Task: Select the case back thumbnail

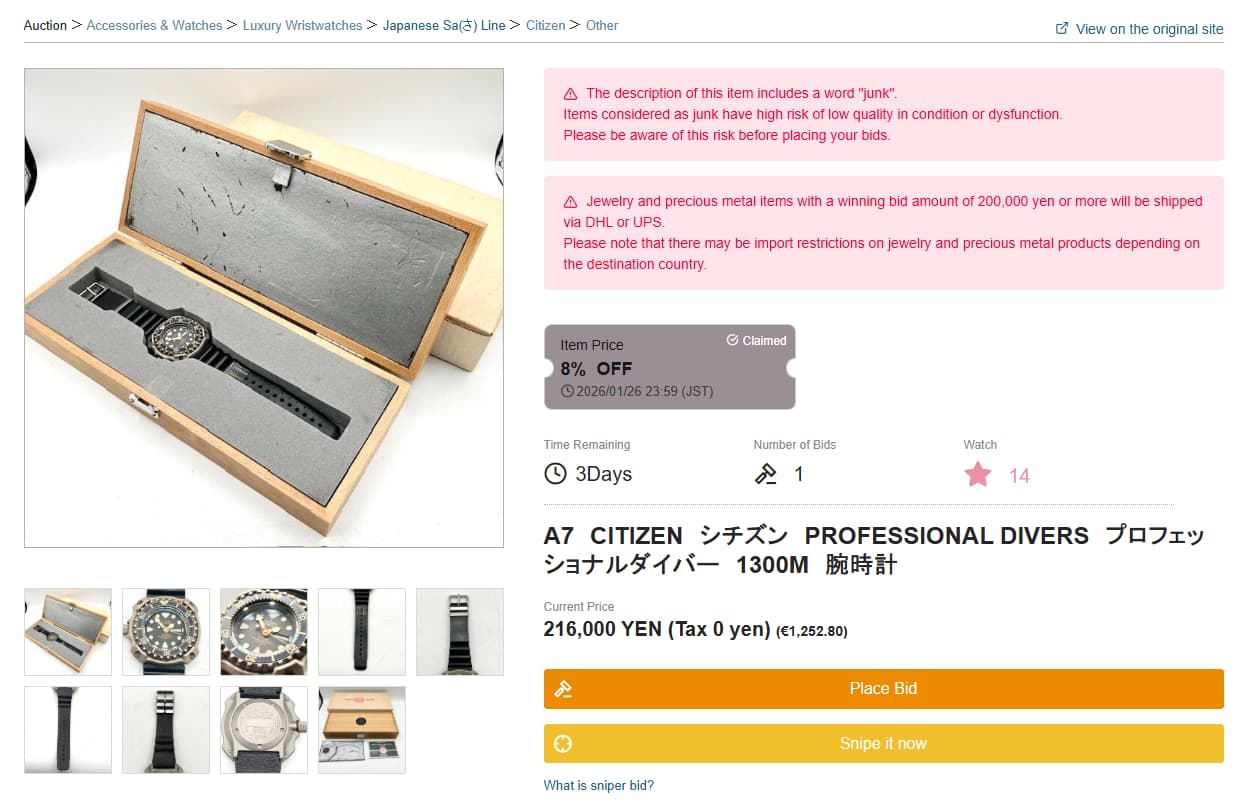Action: click(264, 729)
